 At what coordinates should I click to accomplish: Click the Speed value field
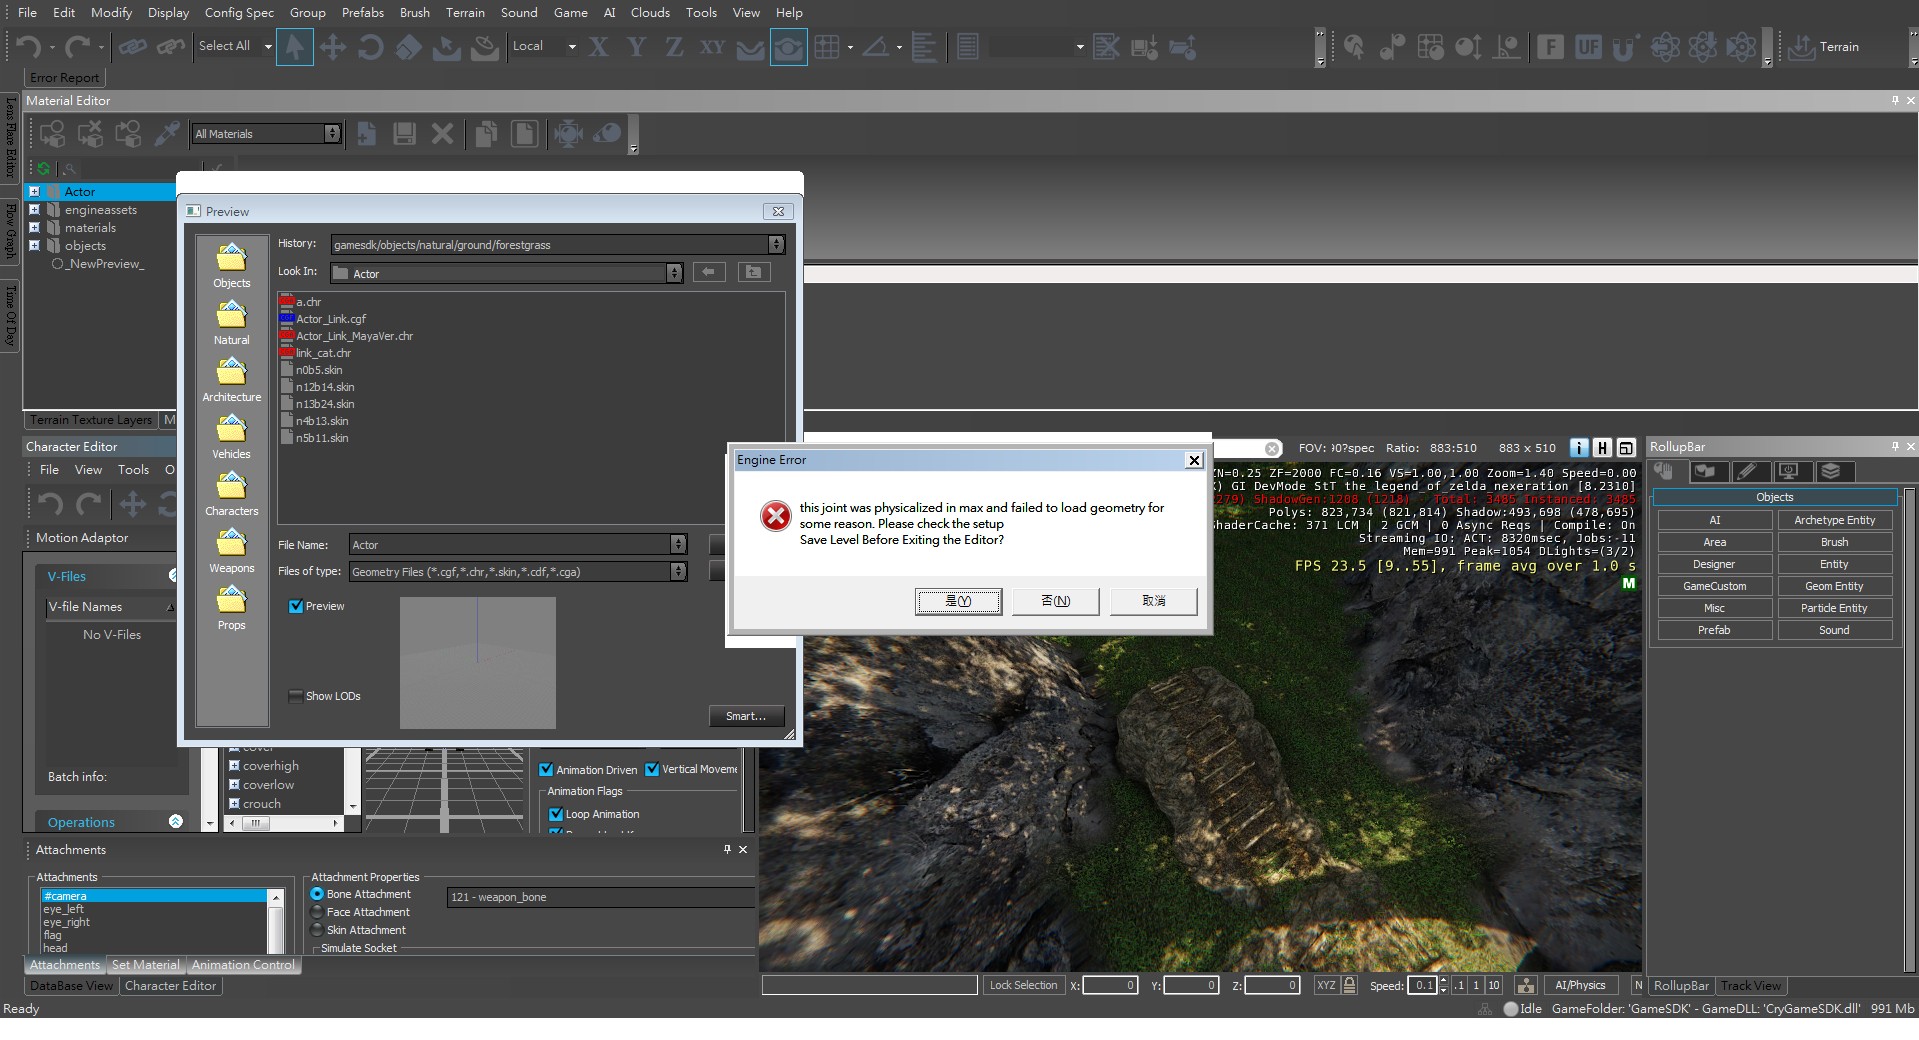[1421, 985]
